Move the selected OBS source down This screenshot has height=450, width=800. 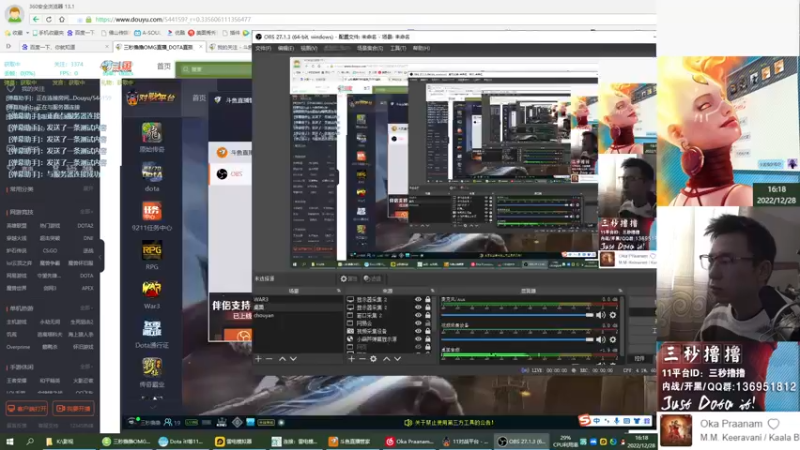397,359
